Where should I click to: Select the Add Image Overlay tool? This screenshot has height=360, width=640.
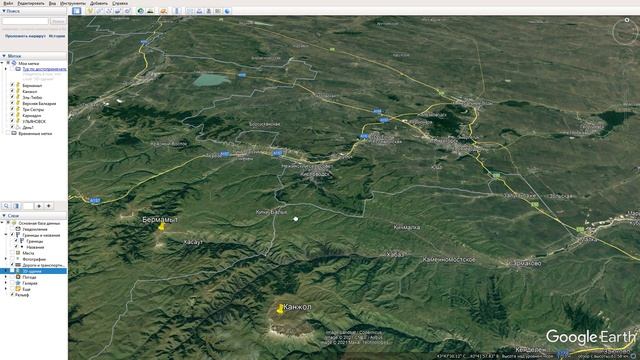(118, 11)
